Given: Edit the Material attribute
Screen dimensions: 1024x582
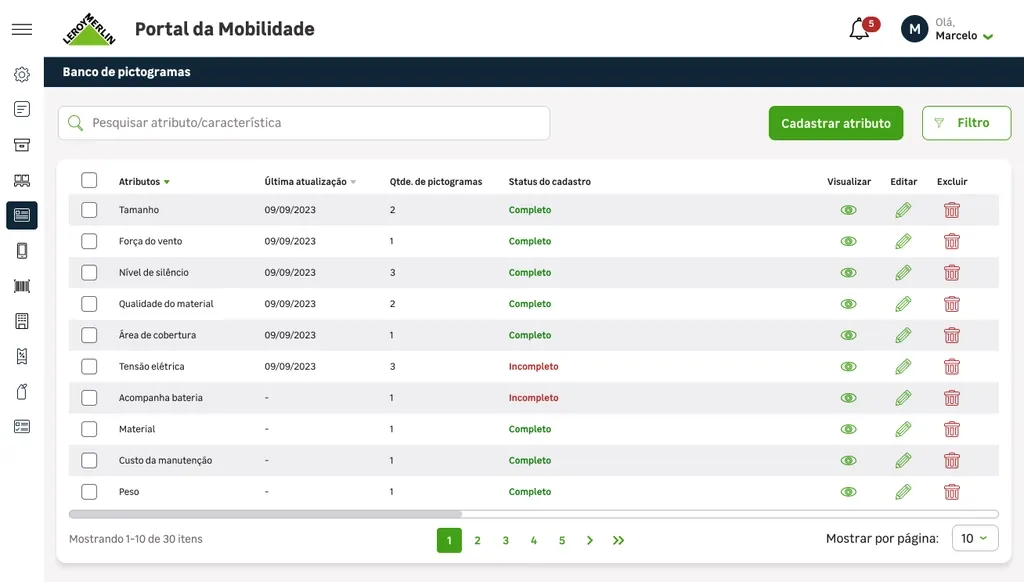Looking at the screenshot, I should click(903, 429).
